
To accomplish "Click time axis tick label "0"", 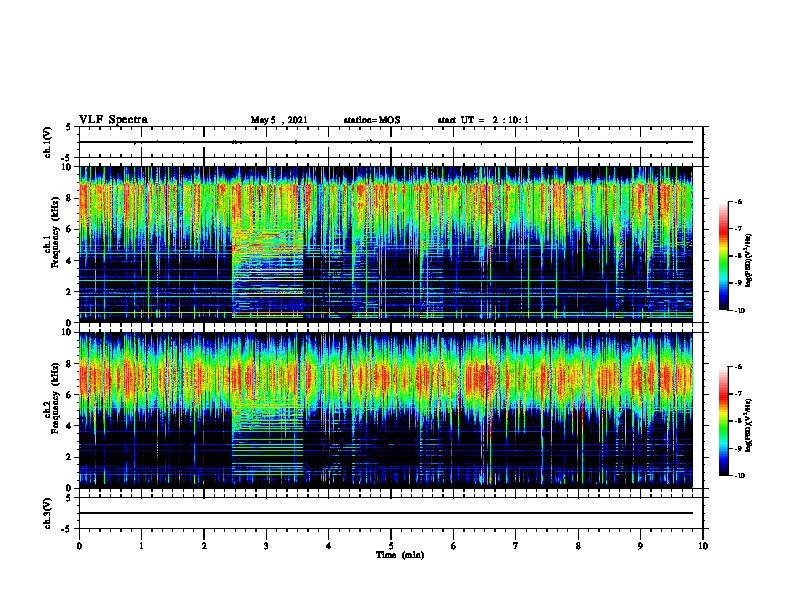I will coord(79,546).
